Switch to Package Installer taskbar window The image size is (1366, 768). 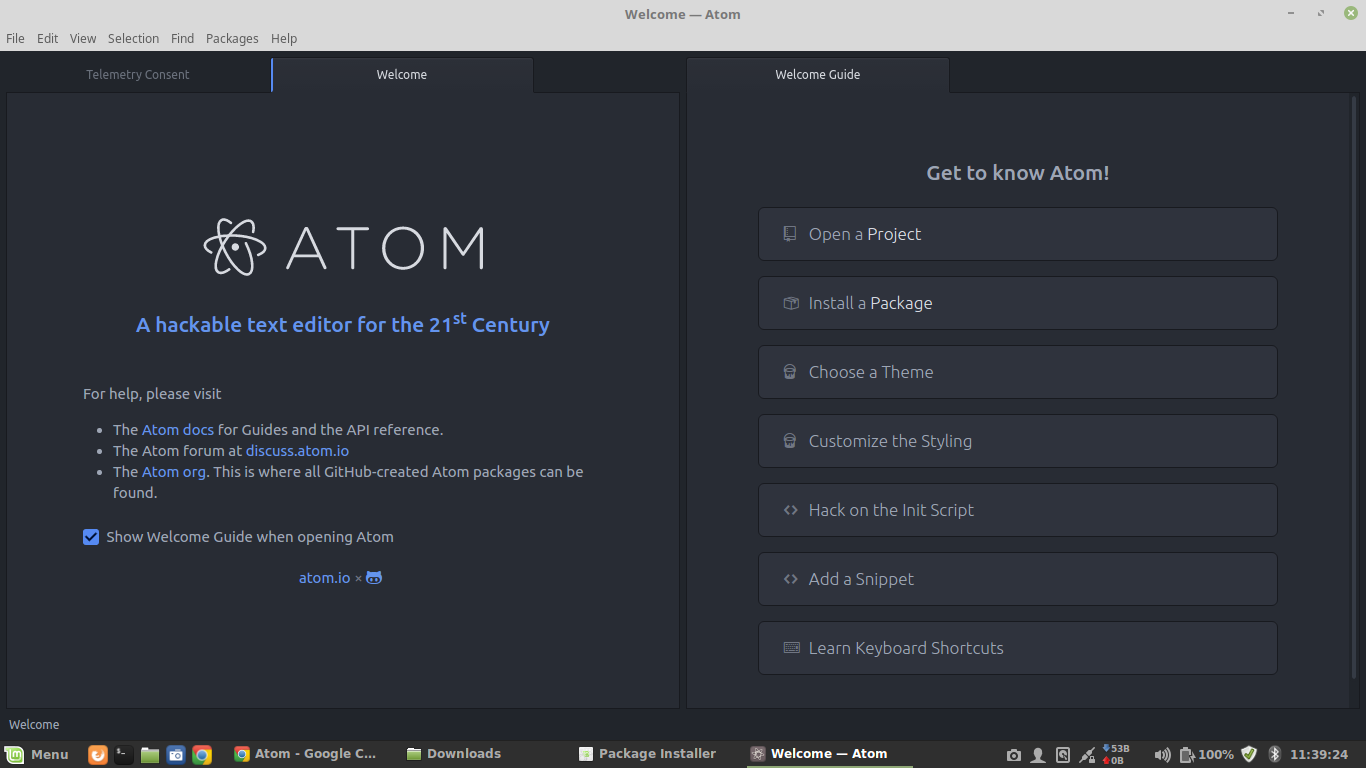coord(648,754)
